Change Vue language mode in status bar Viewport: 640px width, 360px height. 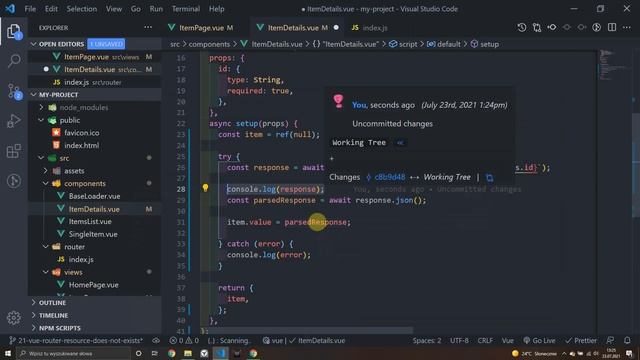coord(508,340)
